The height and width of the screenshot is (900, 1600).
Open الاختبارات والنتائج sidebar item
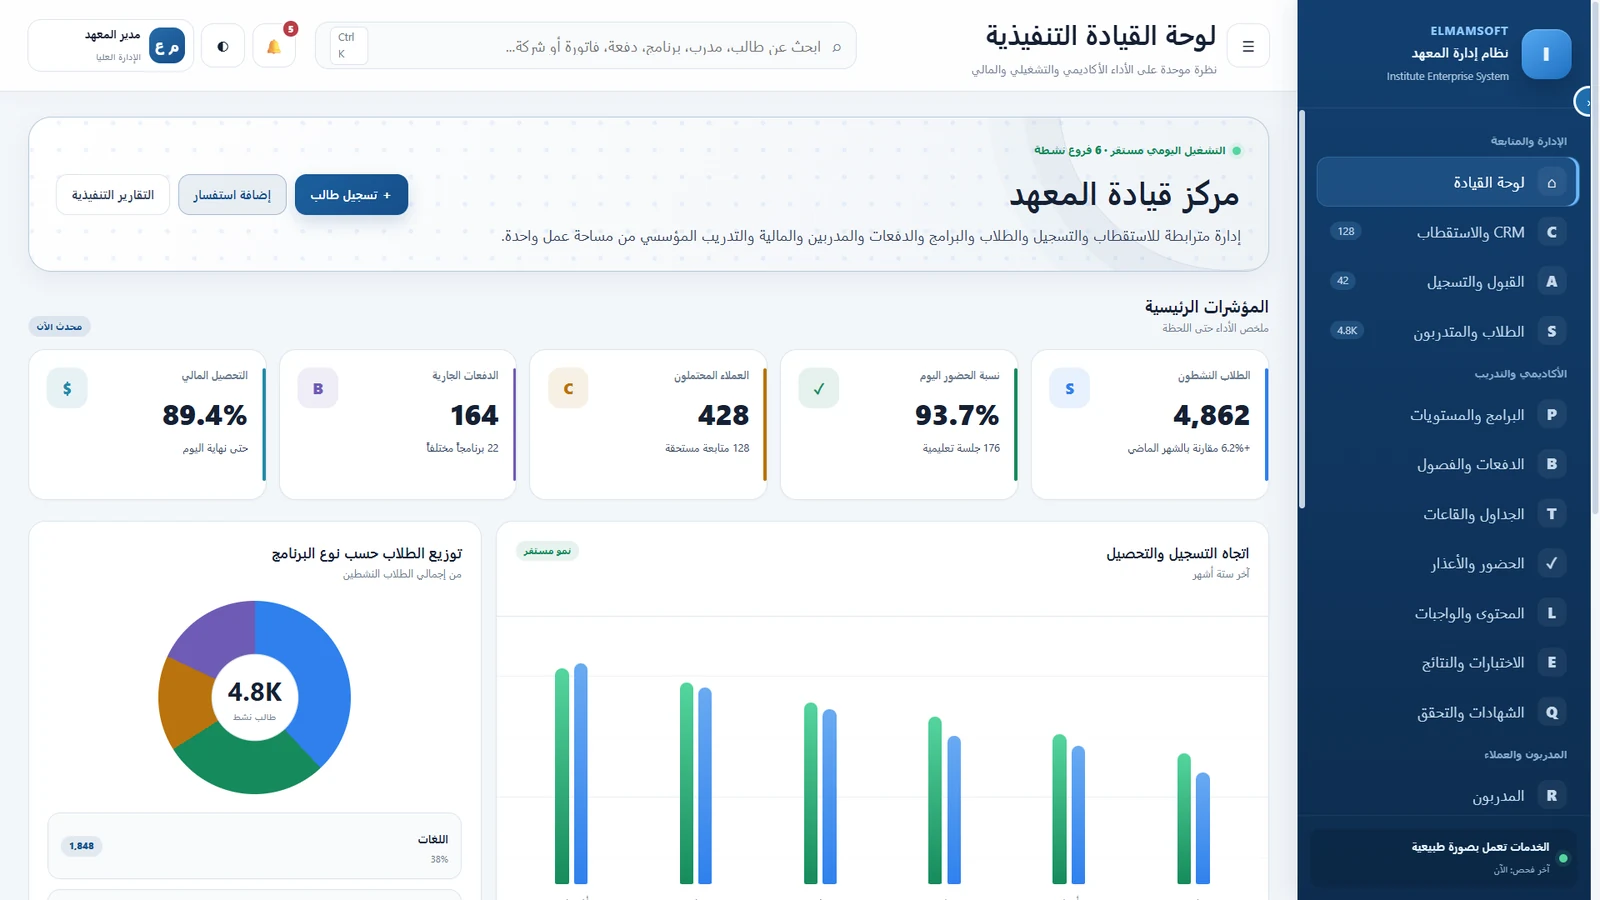tap(1446, 662)
